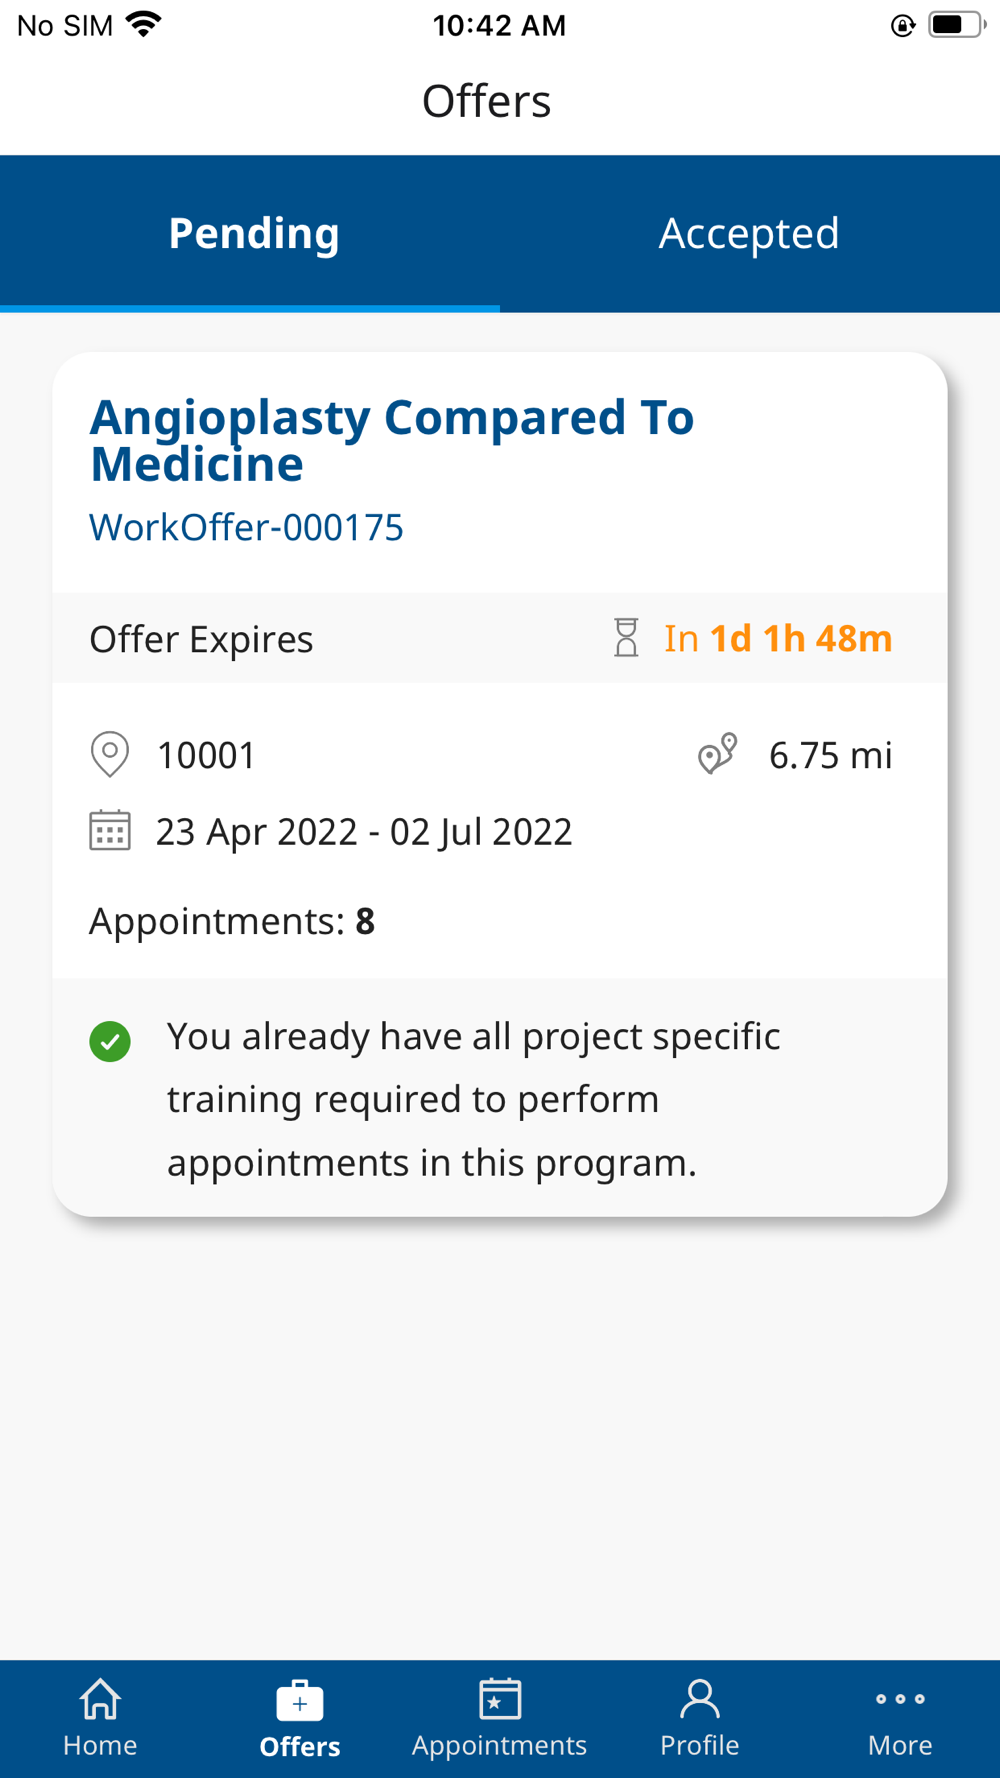Tap the Home icon in bottom navigation
Screen dimensions: 1000x1778
click(100, 1700)
